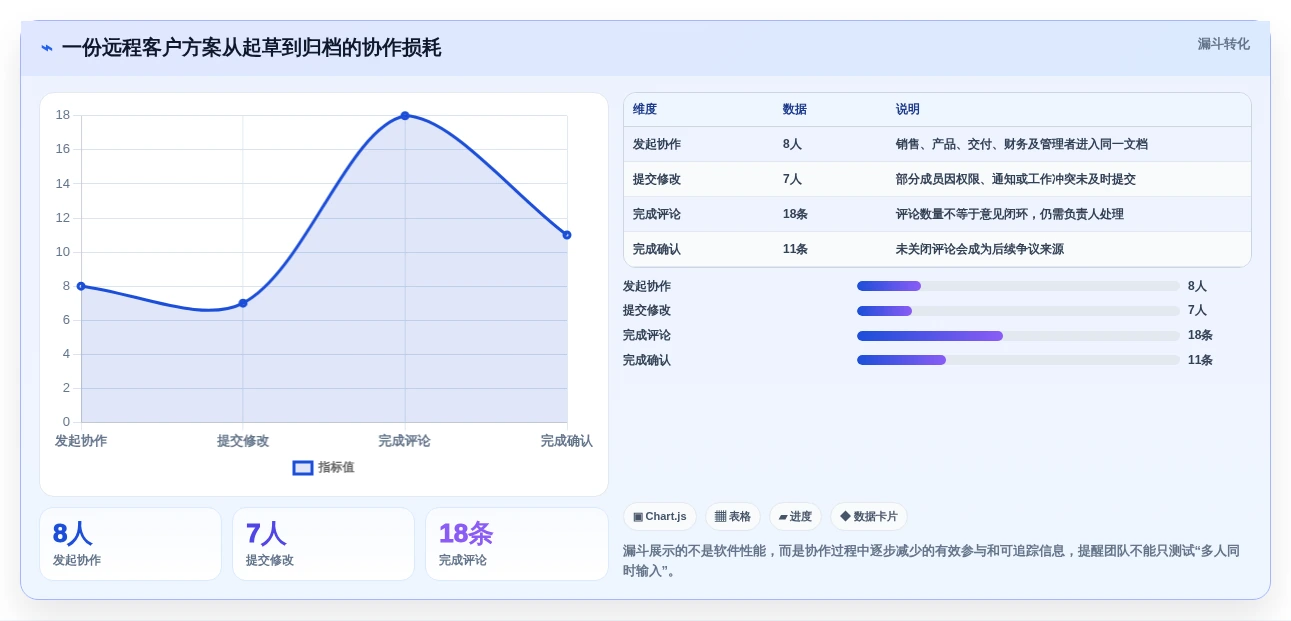Click the 进度 tag chip
Viewport: 1291px width, 621px height.
coord(795,517)
